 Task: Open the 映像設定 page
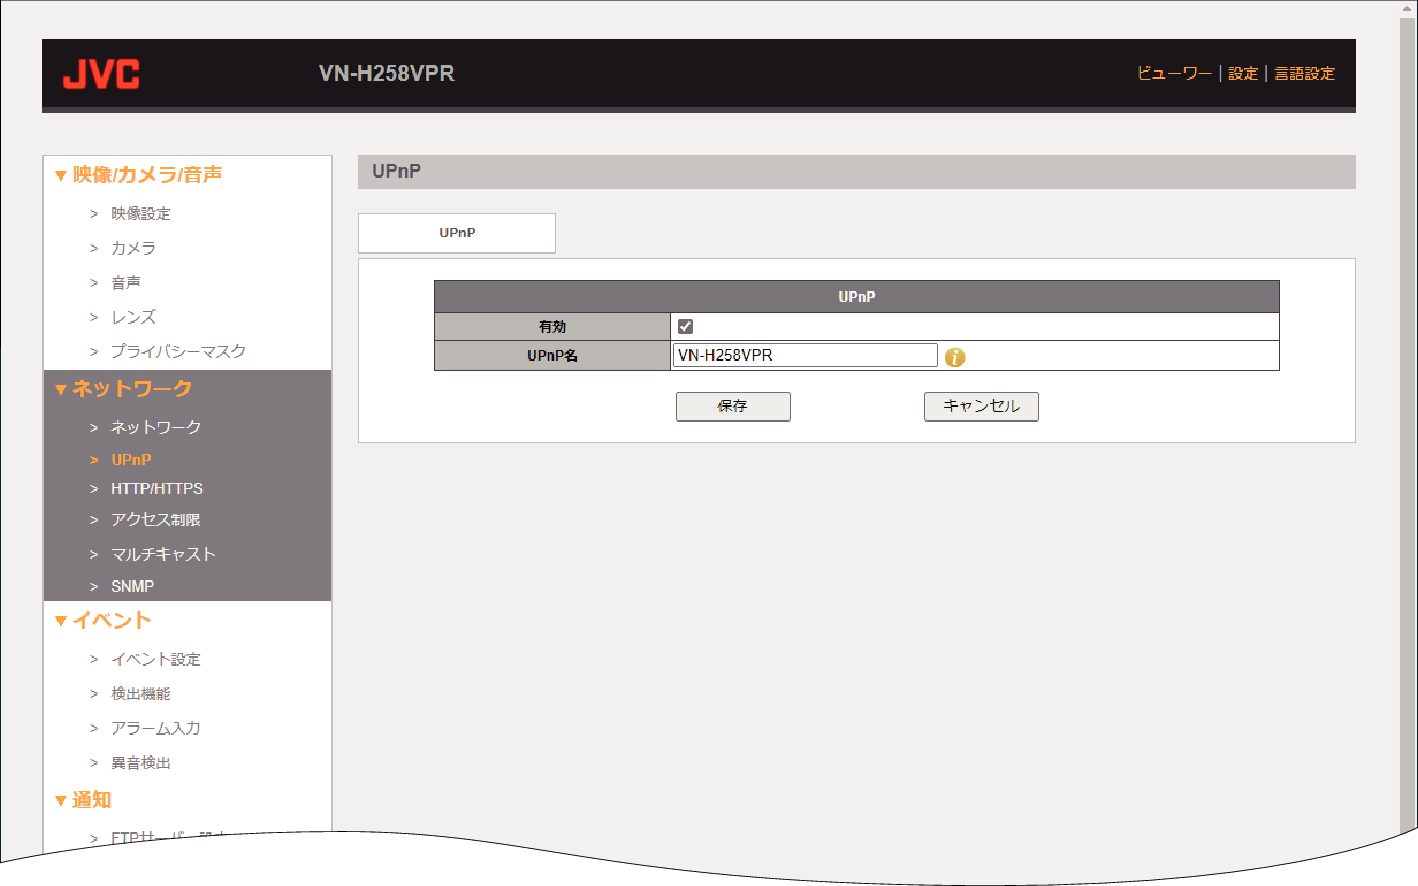pyautogui.click(x=140, y=213)
